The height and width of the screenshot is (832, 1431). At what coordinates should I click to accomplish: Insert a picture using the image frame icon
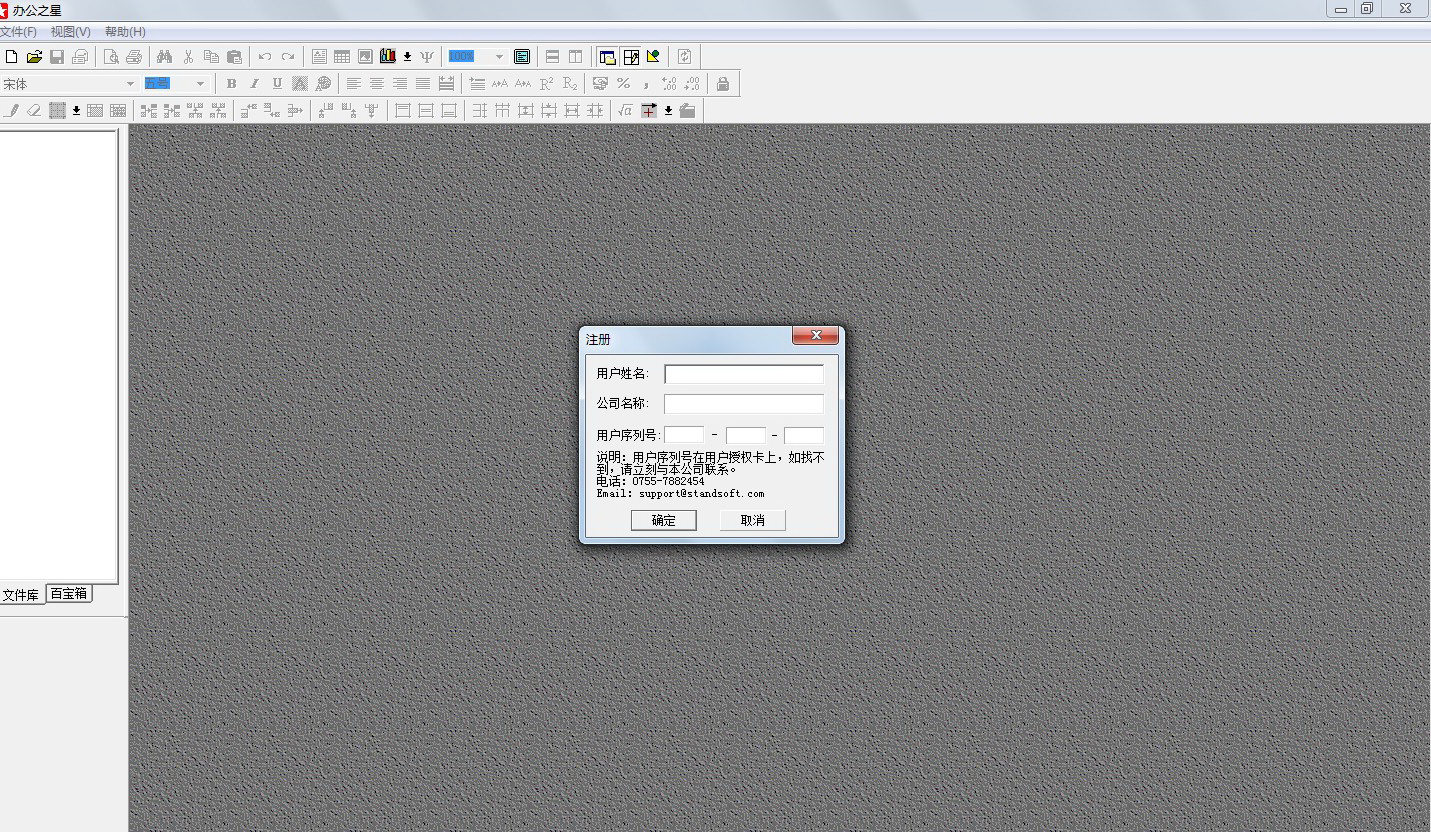pyautogui.click(x=365, y=56)
